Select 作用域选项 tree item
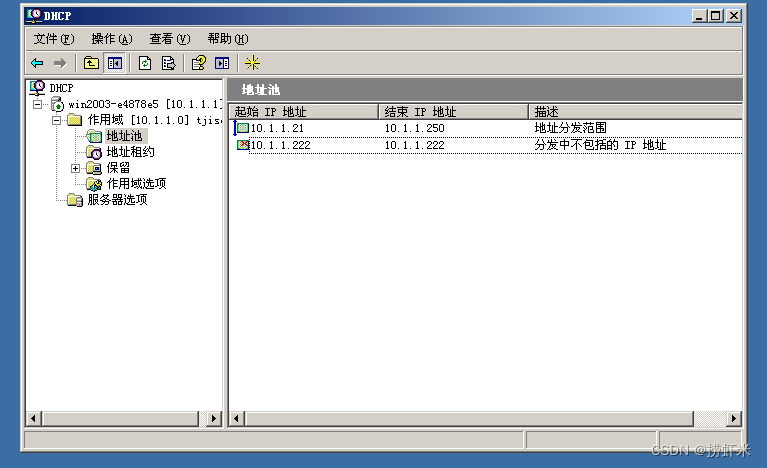Viewport: 767px width, 468px height. pos(136,184)
